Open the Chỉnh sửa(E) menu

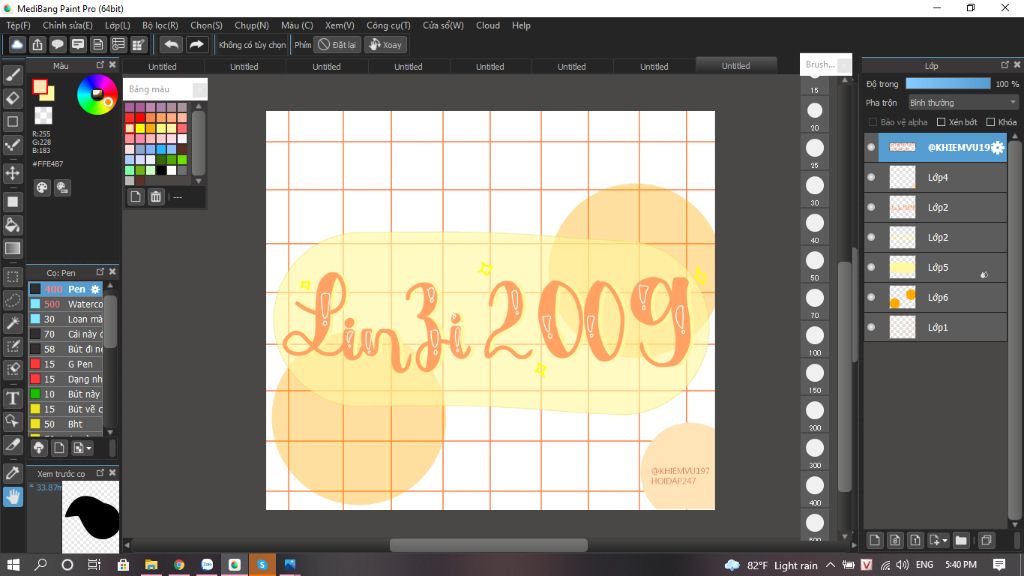pos(67,25)
